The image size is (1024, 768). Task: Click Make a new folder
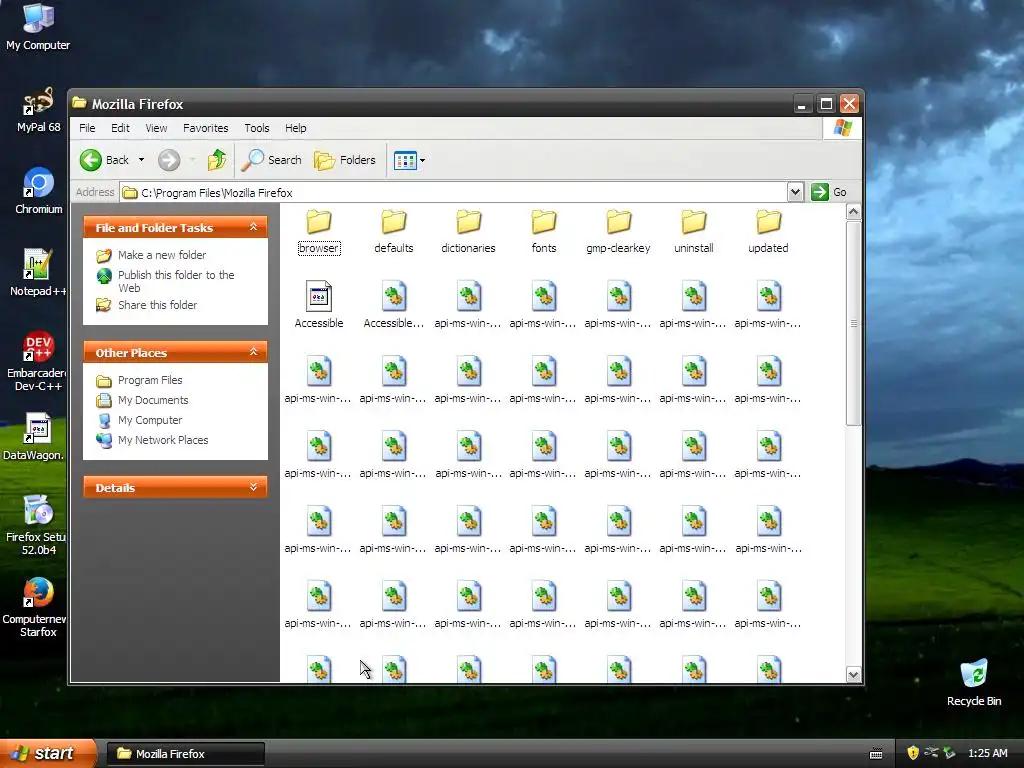[151, 255]
